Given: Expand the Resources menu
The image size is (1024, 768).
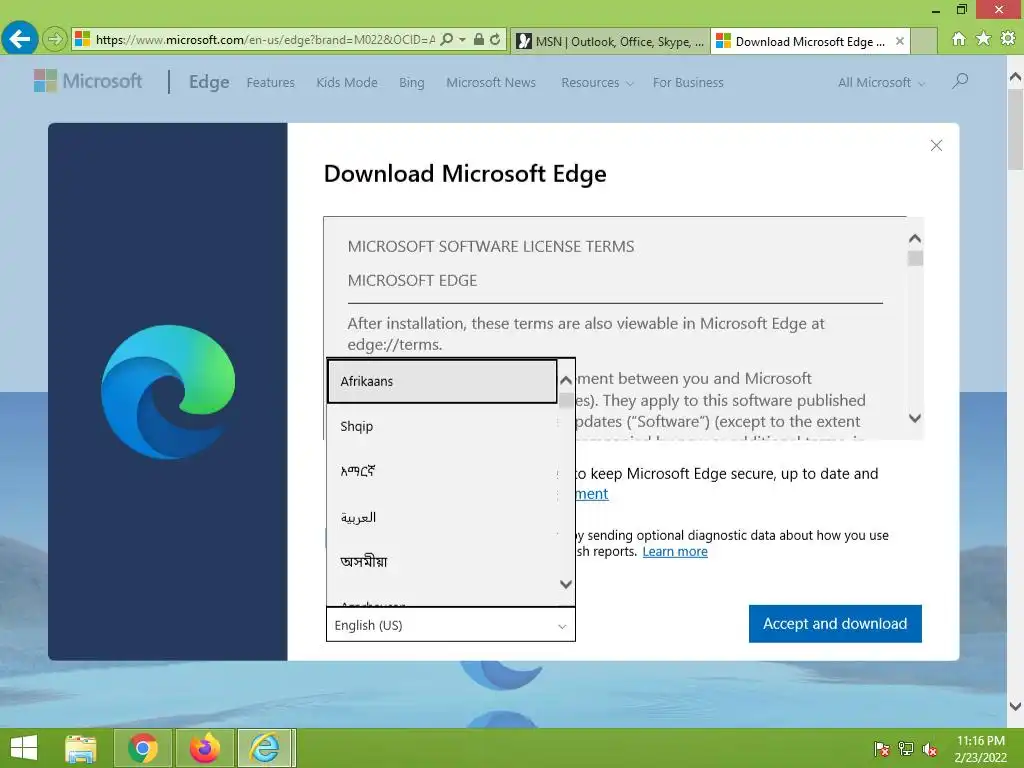Looking at the screenshot, I should (x=597, y=82).
